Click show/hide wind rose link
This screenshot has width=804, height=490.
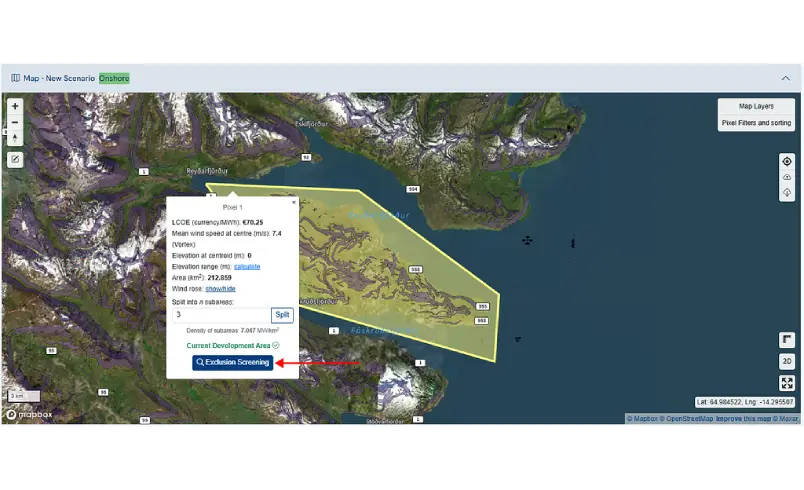click(220, 289)
